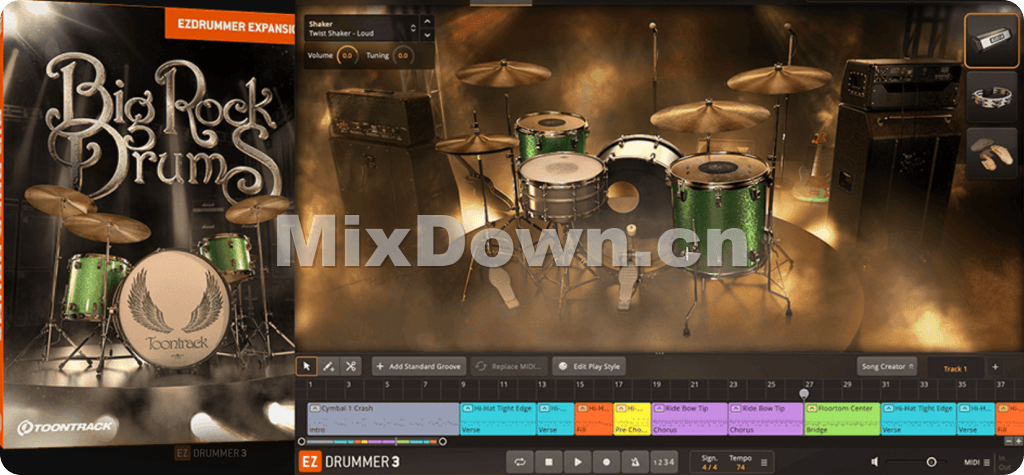Click the upper left crash cymbal
The width and height of the screenshot is (1024, 475).
[x=502, y=73]
